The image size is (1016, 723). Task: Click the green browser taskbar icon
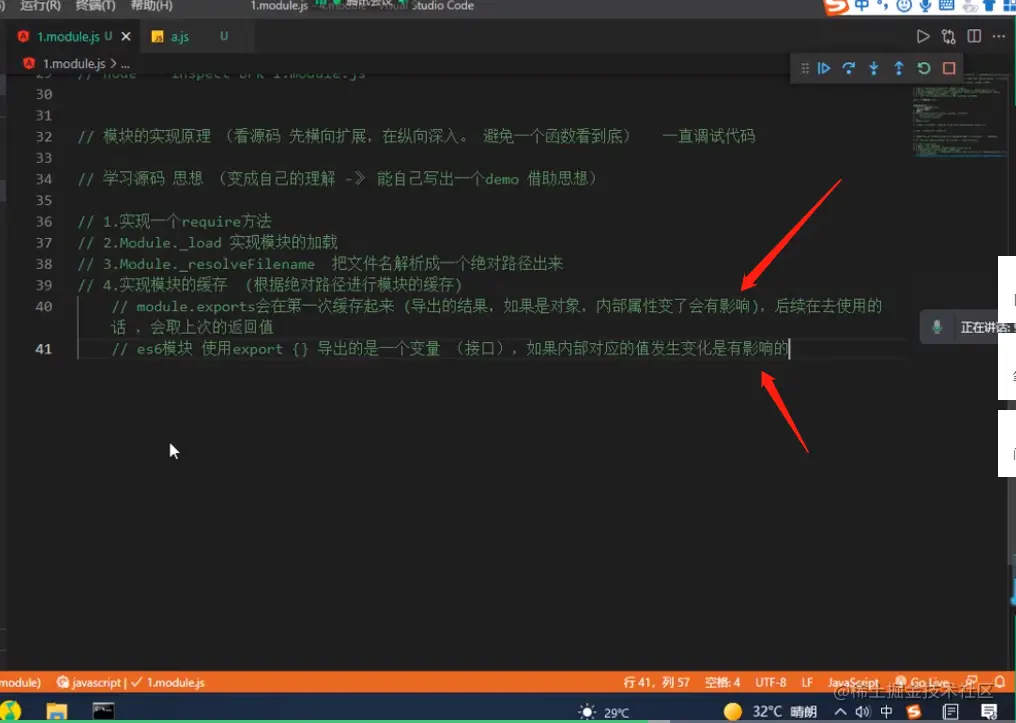coord(12,711)
